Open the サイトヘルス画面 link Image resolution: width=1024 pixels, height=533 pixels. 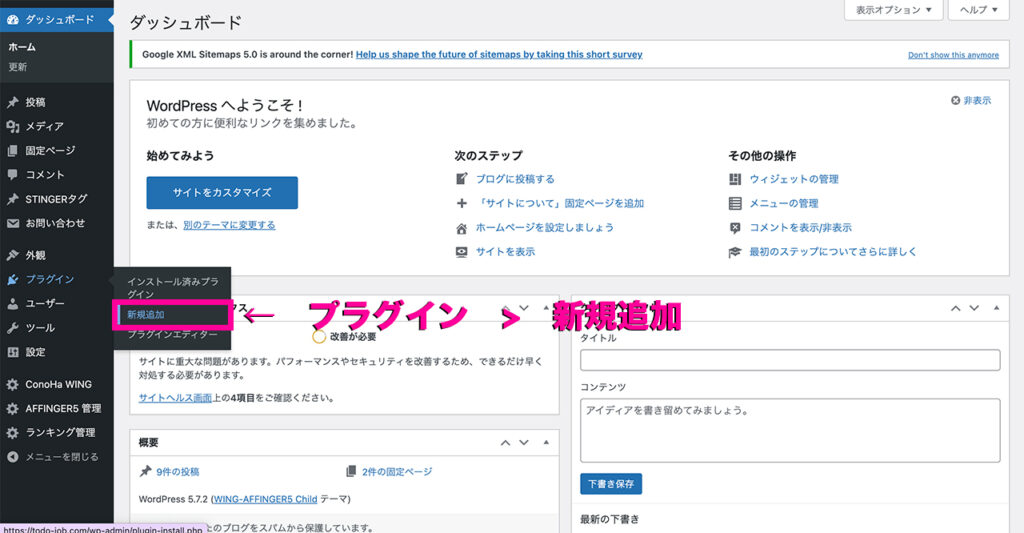click(175, 397)
